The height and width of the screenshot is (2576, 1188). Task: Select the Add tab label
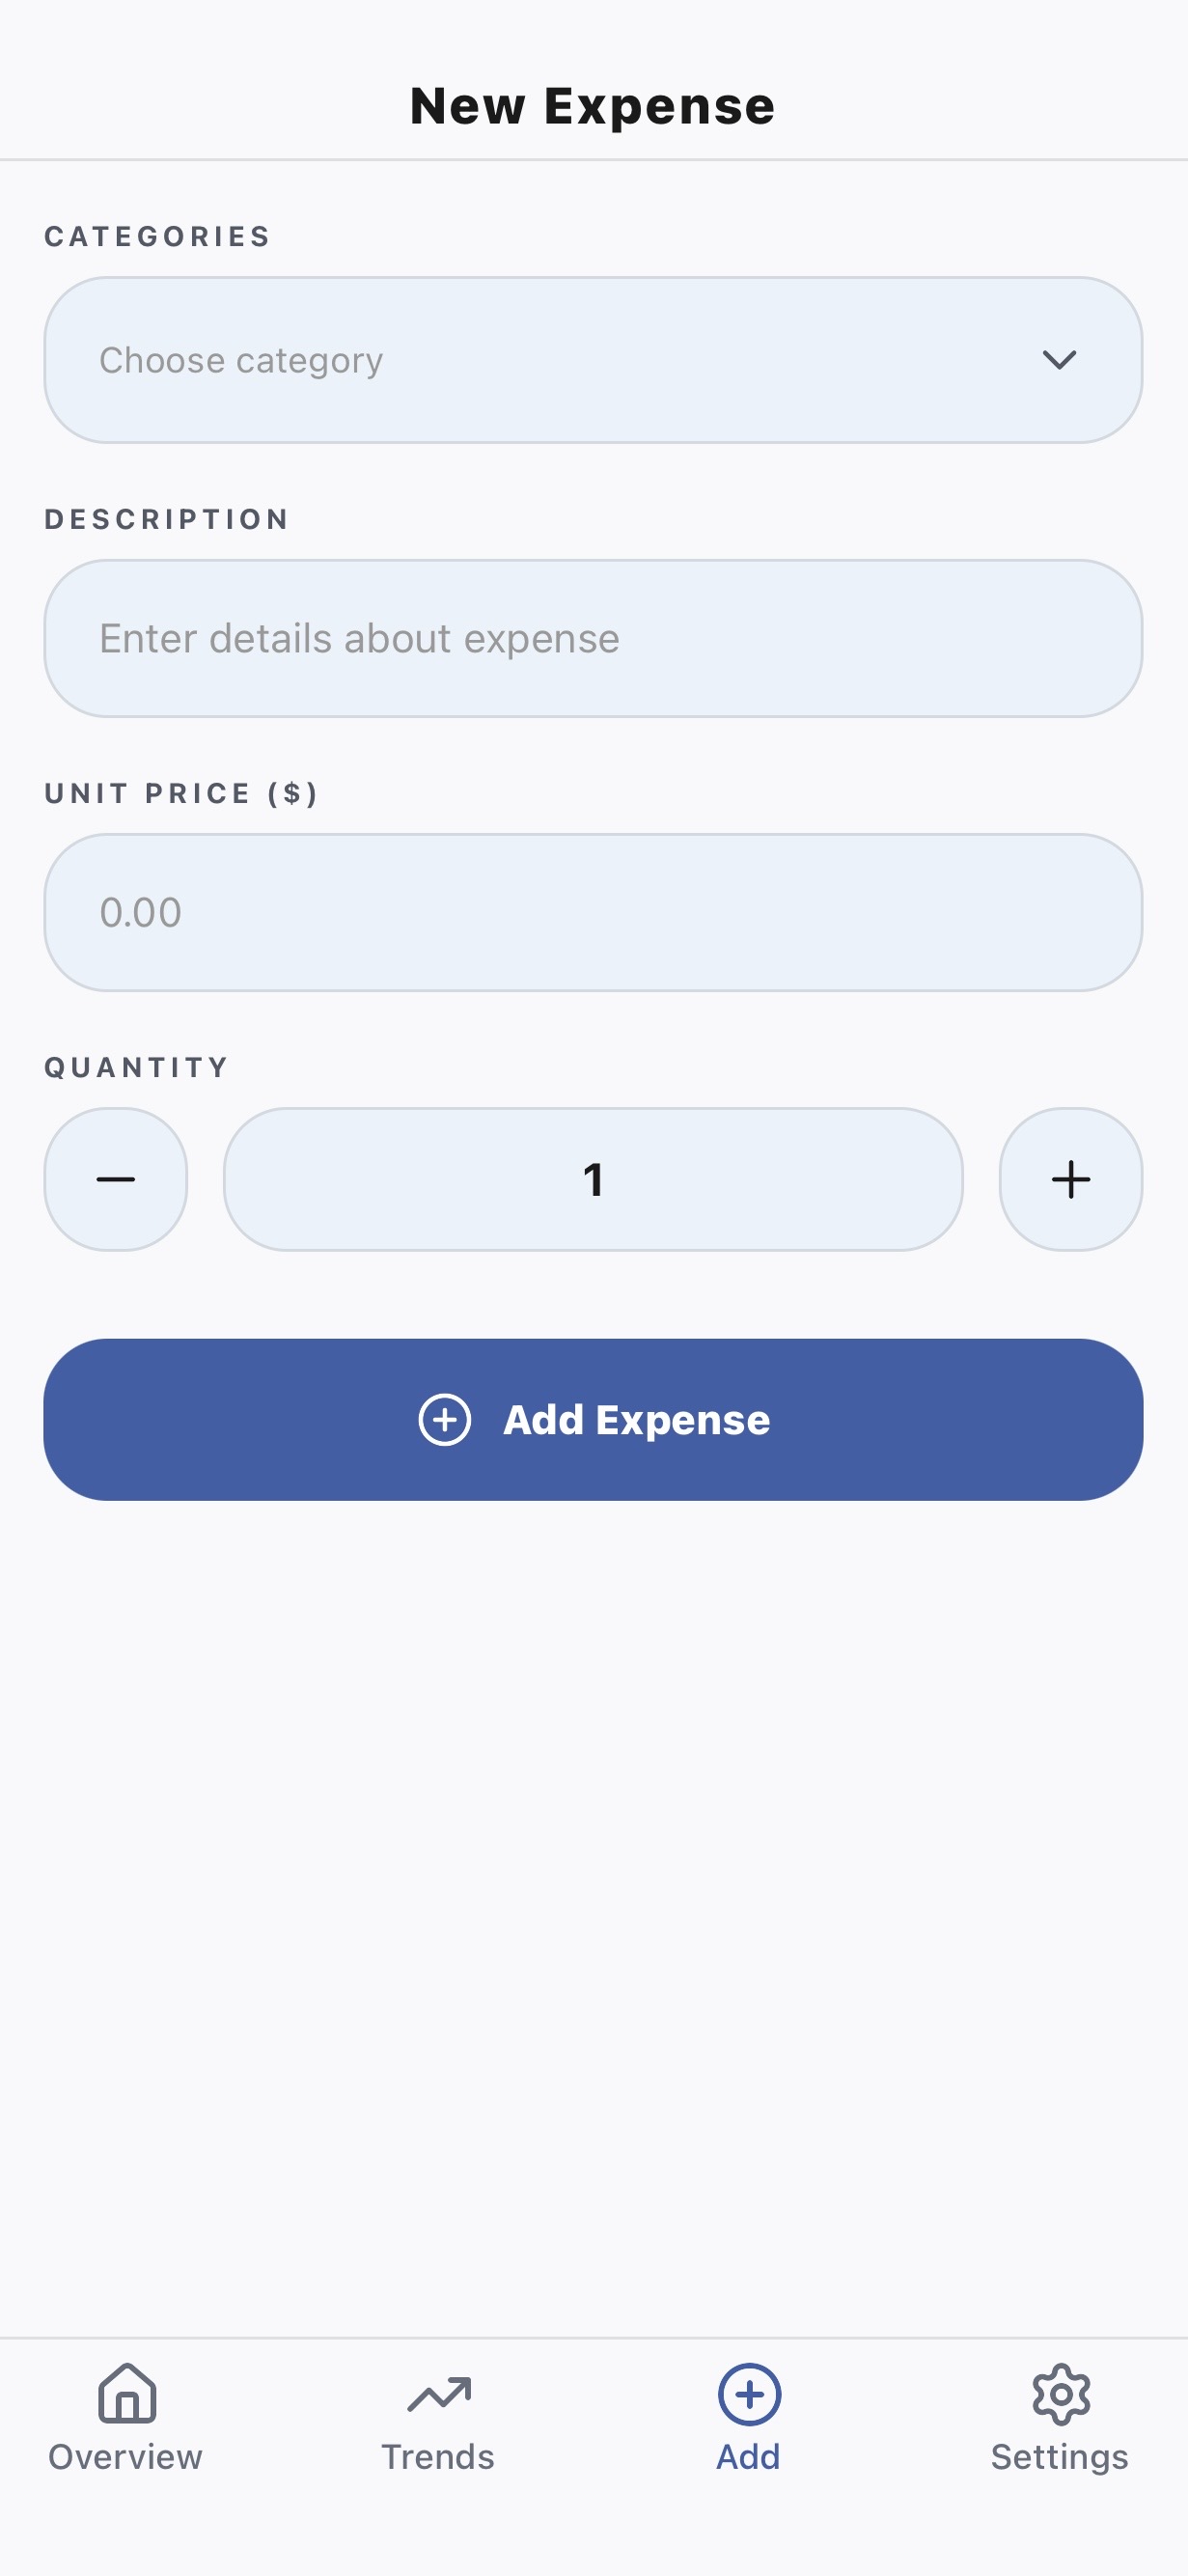pyautogui.click(x=748, y=2456)
